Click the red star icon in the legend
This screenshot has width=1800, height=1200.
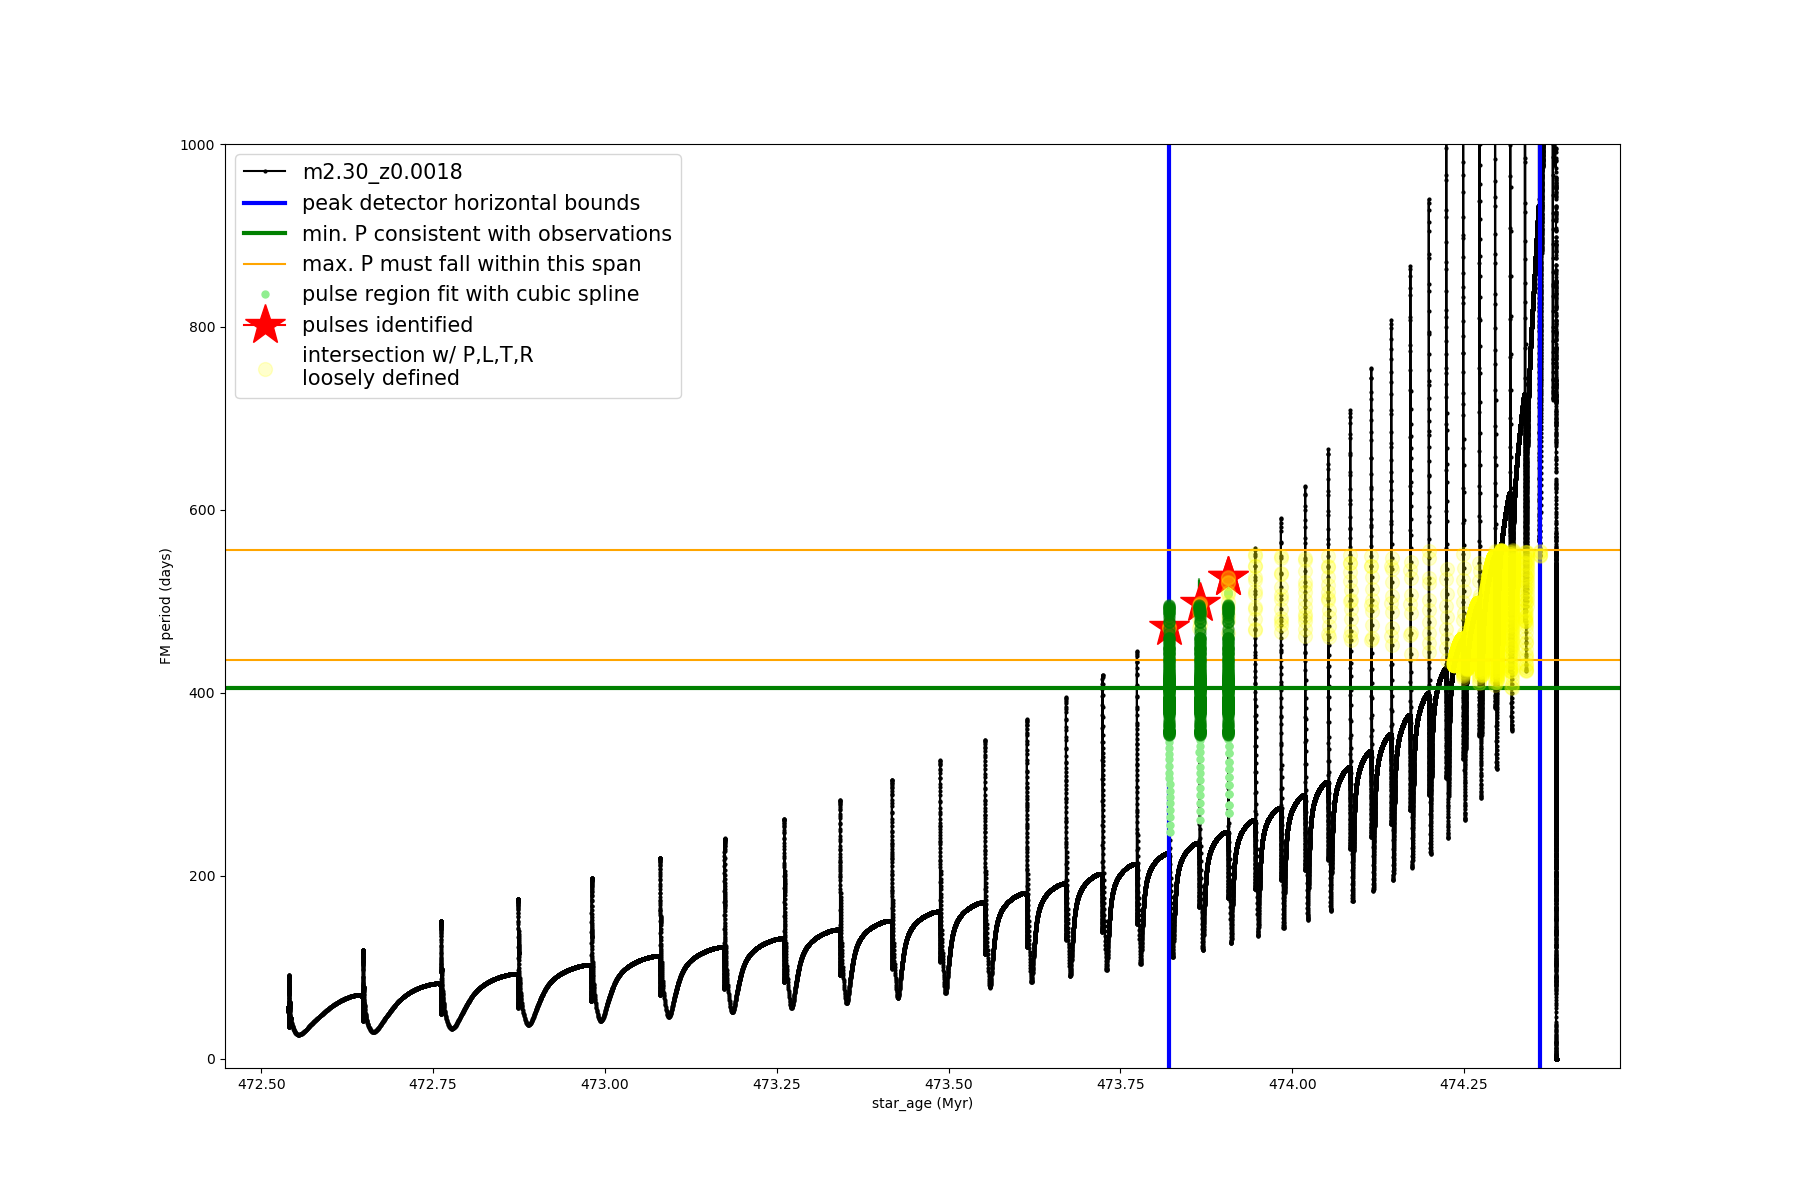265,325
